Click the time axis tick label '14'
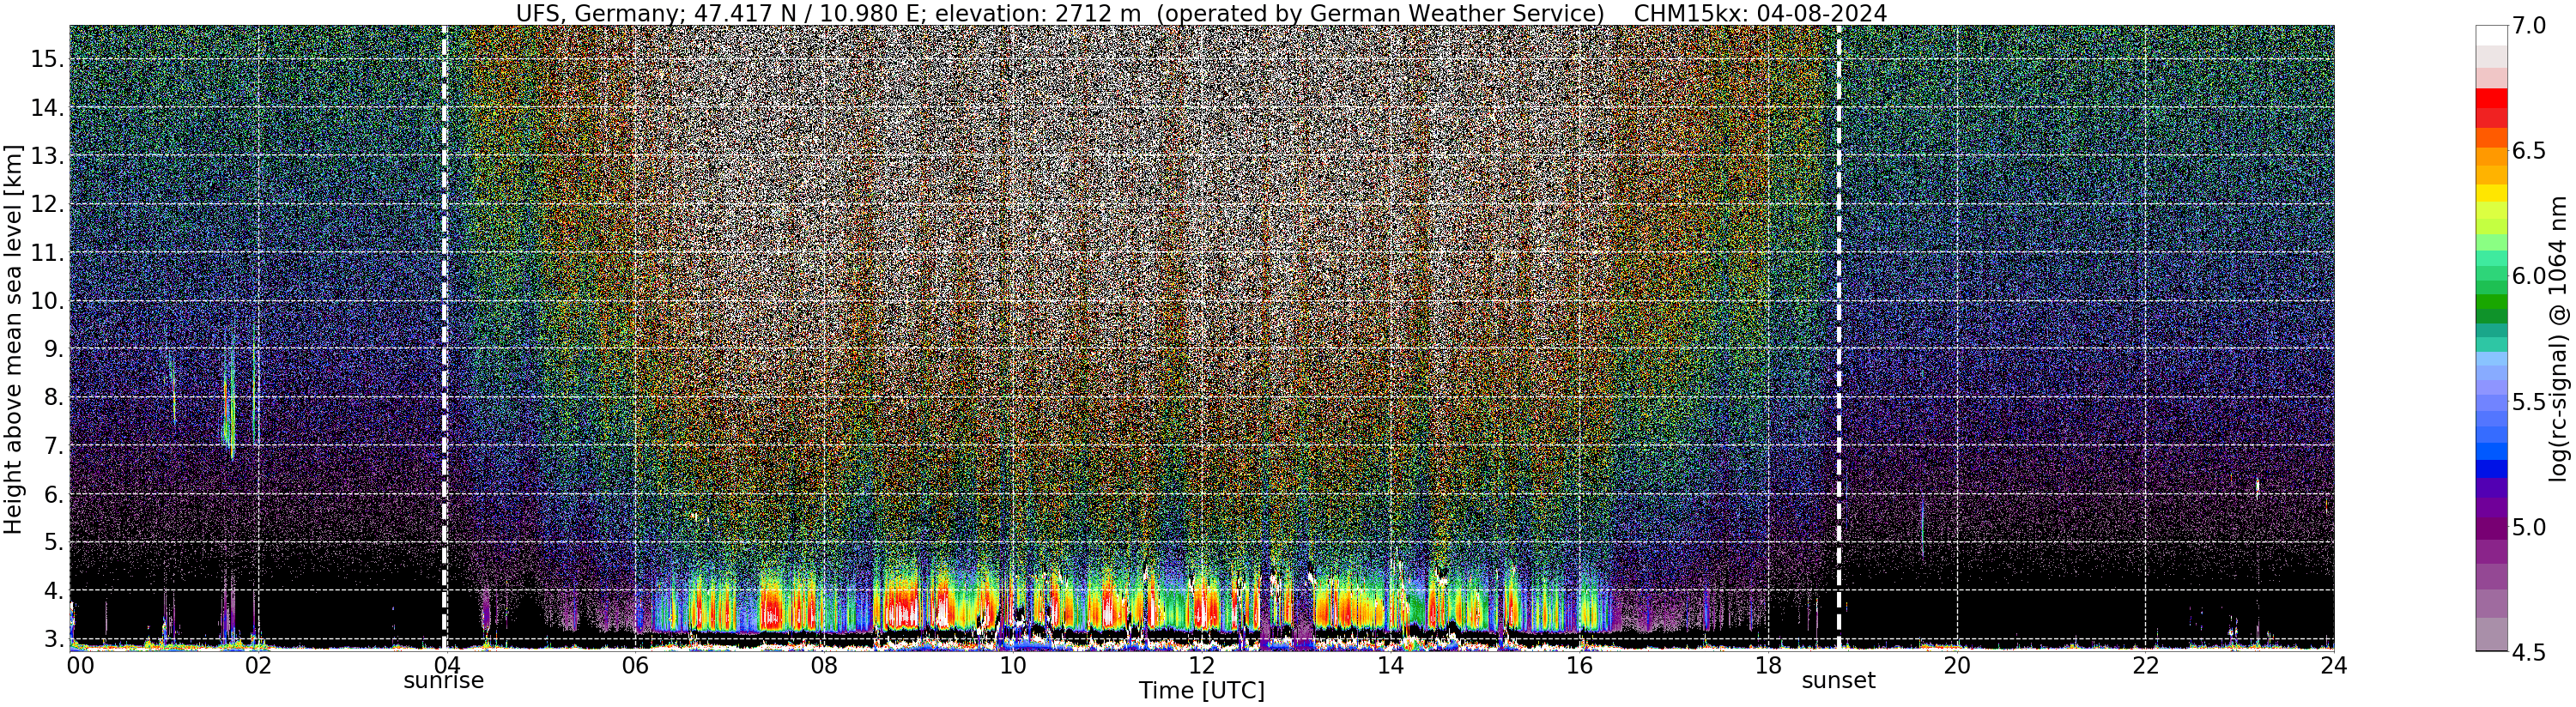 [x=1390, y=665]
